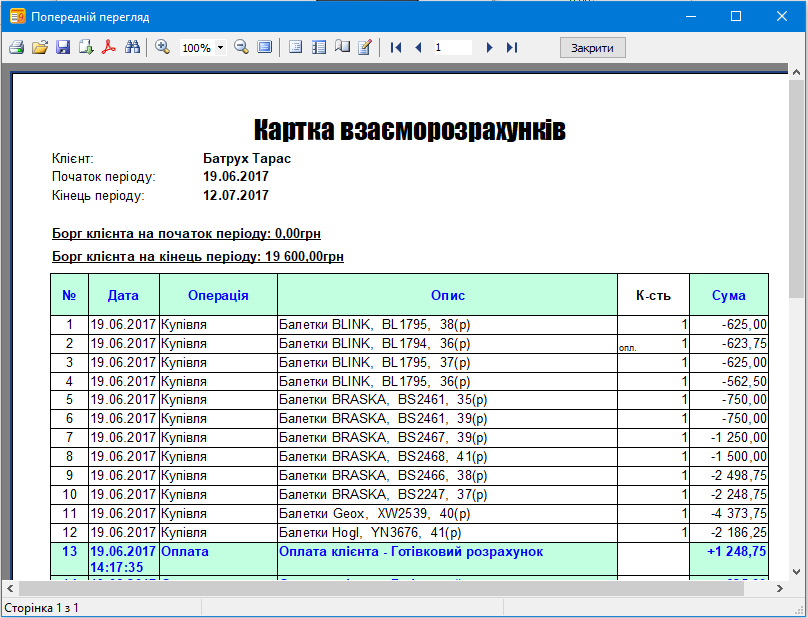Open a report file with folder icon

(39, 47)
